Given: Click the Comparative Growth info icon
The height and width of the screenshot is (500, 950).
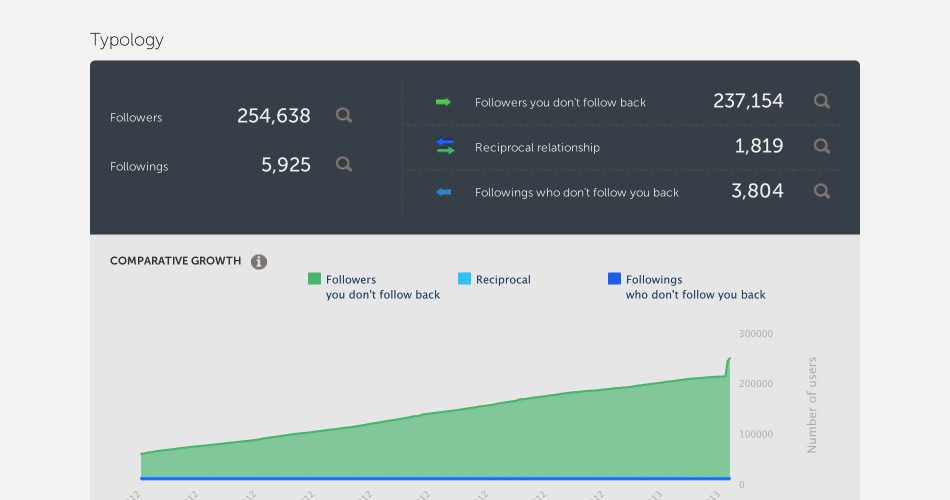Looking at the screenshot, I should click(259, 262).
